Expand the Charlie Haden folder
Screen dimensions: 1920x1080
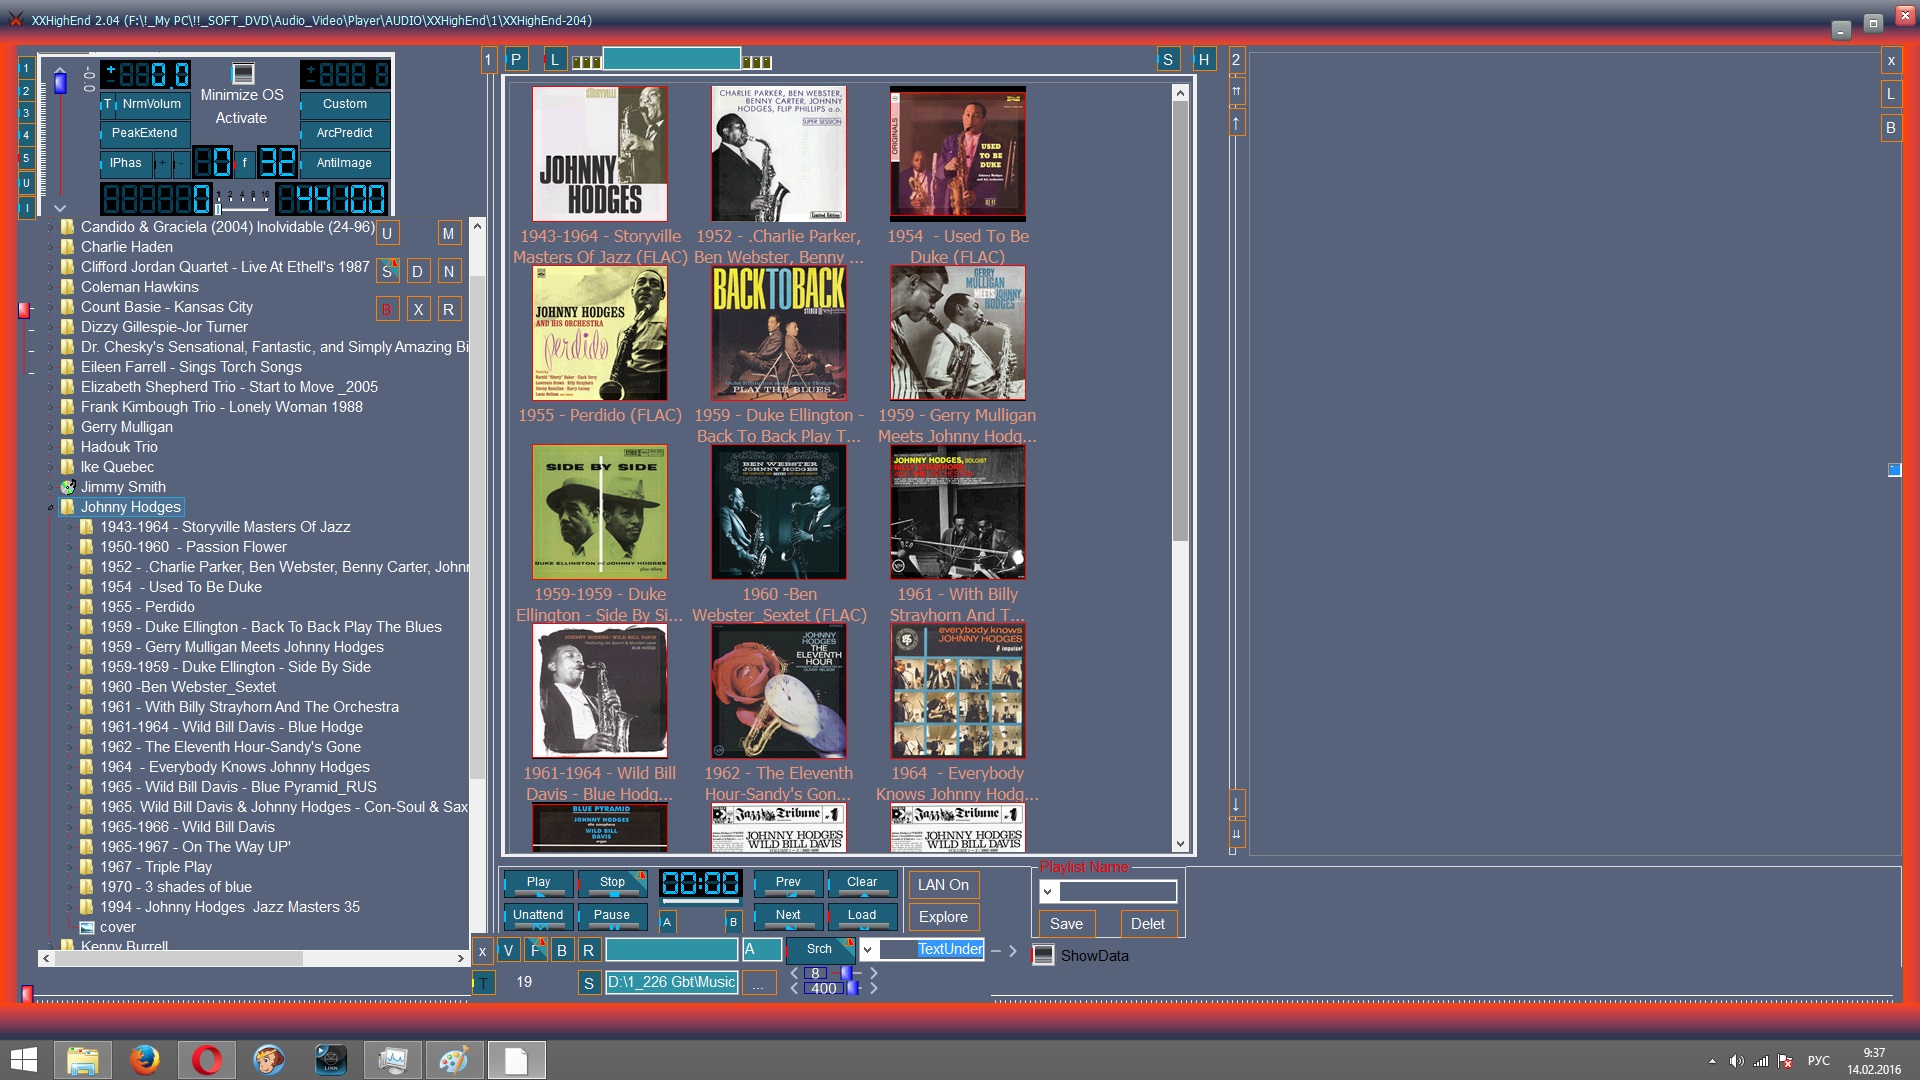[51, 248]
